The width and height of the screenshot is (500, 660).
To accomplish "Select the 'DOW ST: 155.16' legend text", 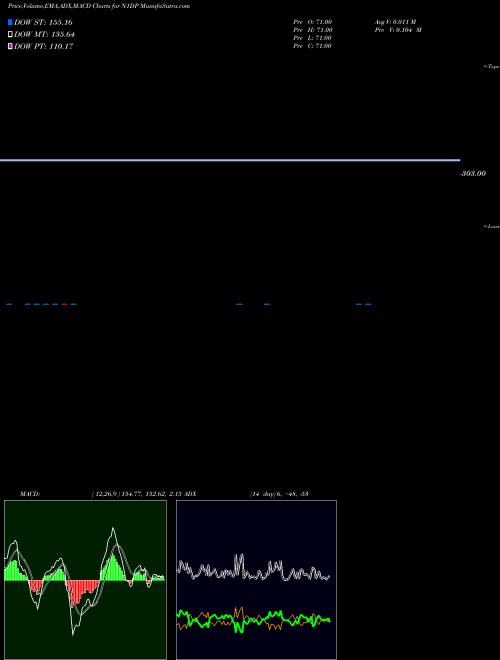I will [x=43, y=22].
